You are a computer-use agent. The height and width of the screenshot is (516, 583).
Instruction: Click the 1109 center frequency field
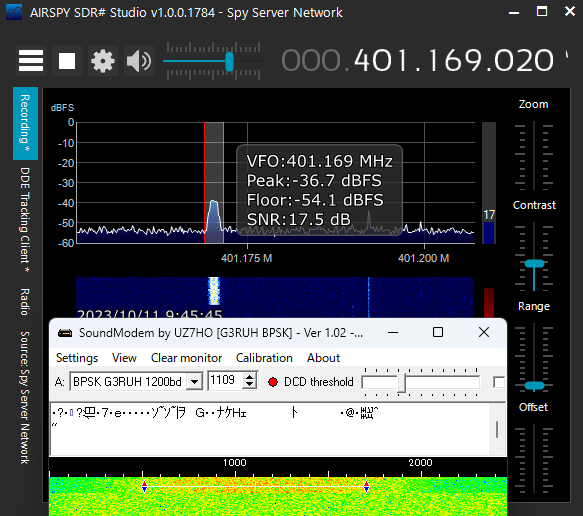click(x=225, y=381)
